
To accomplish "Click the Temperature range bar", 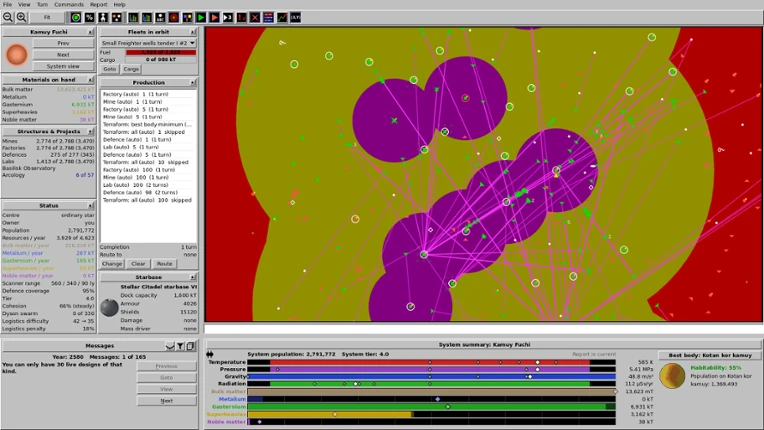I will [x=431, y=362].
